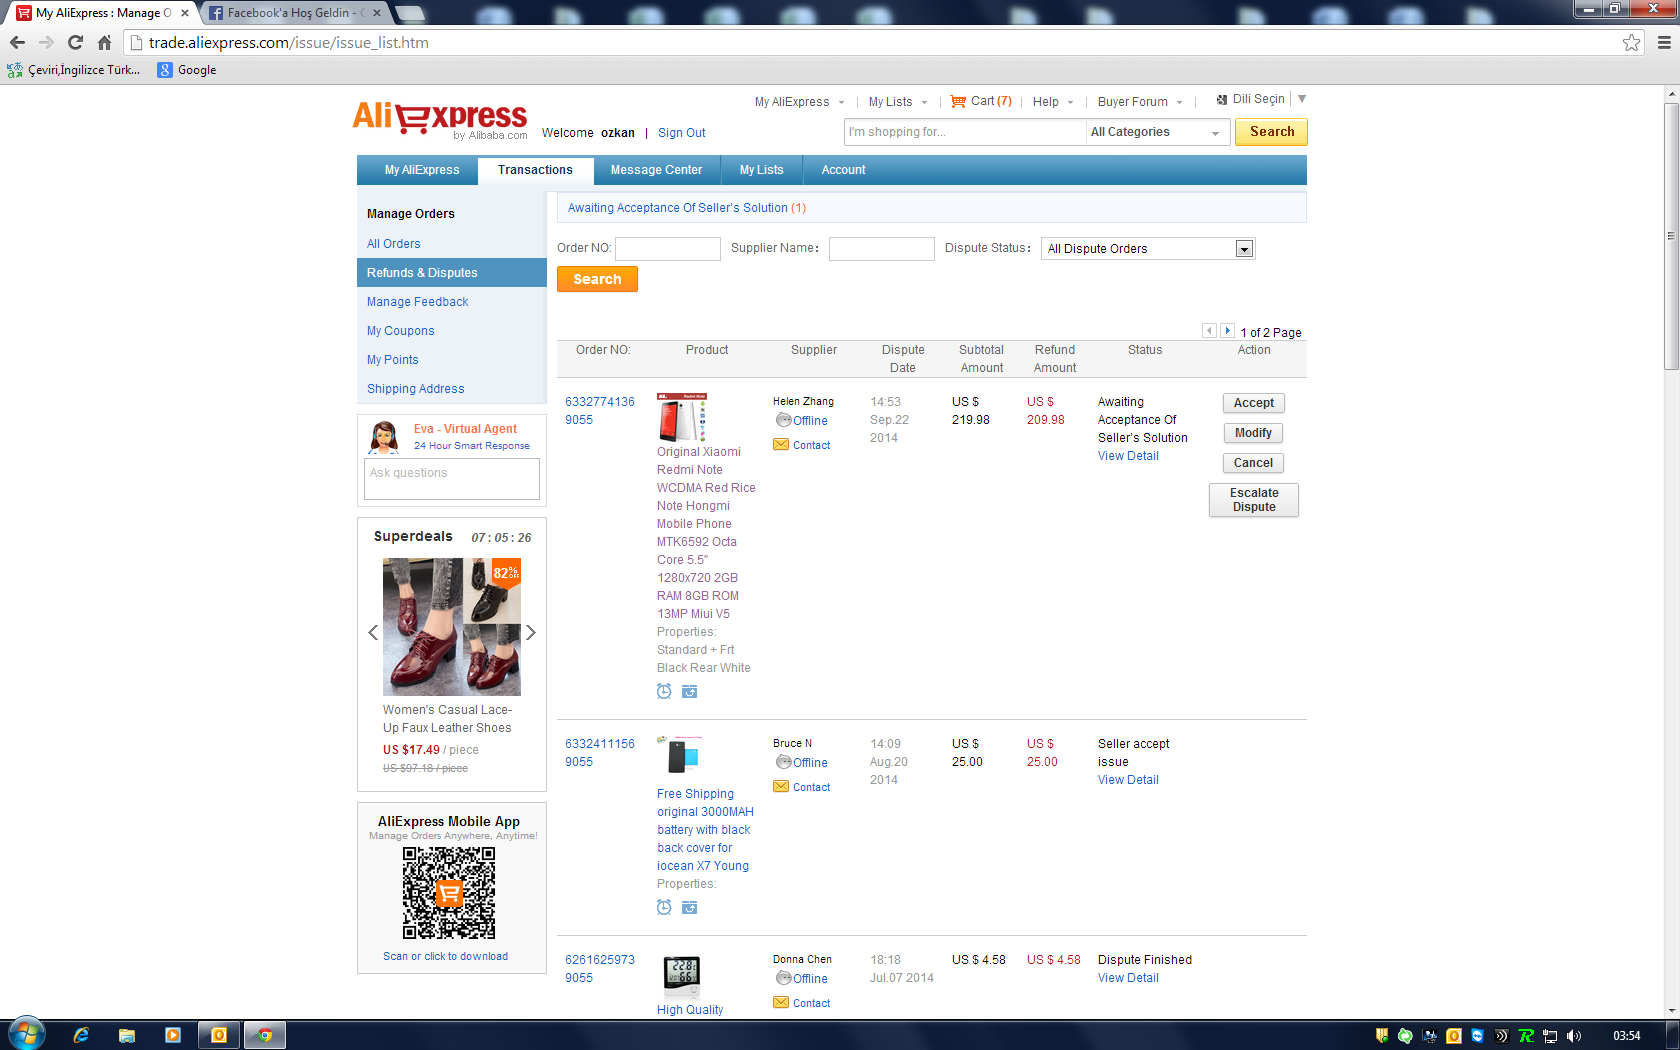Image resolution: width=1680 pixels, height=1050 pixels.
Task: Open All Orders in sidebar
Action: pos(393,244)
